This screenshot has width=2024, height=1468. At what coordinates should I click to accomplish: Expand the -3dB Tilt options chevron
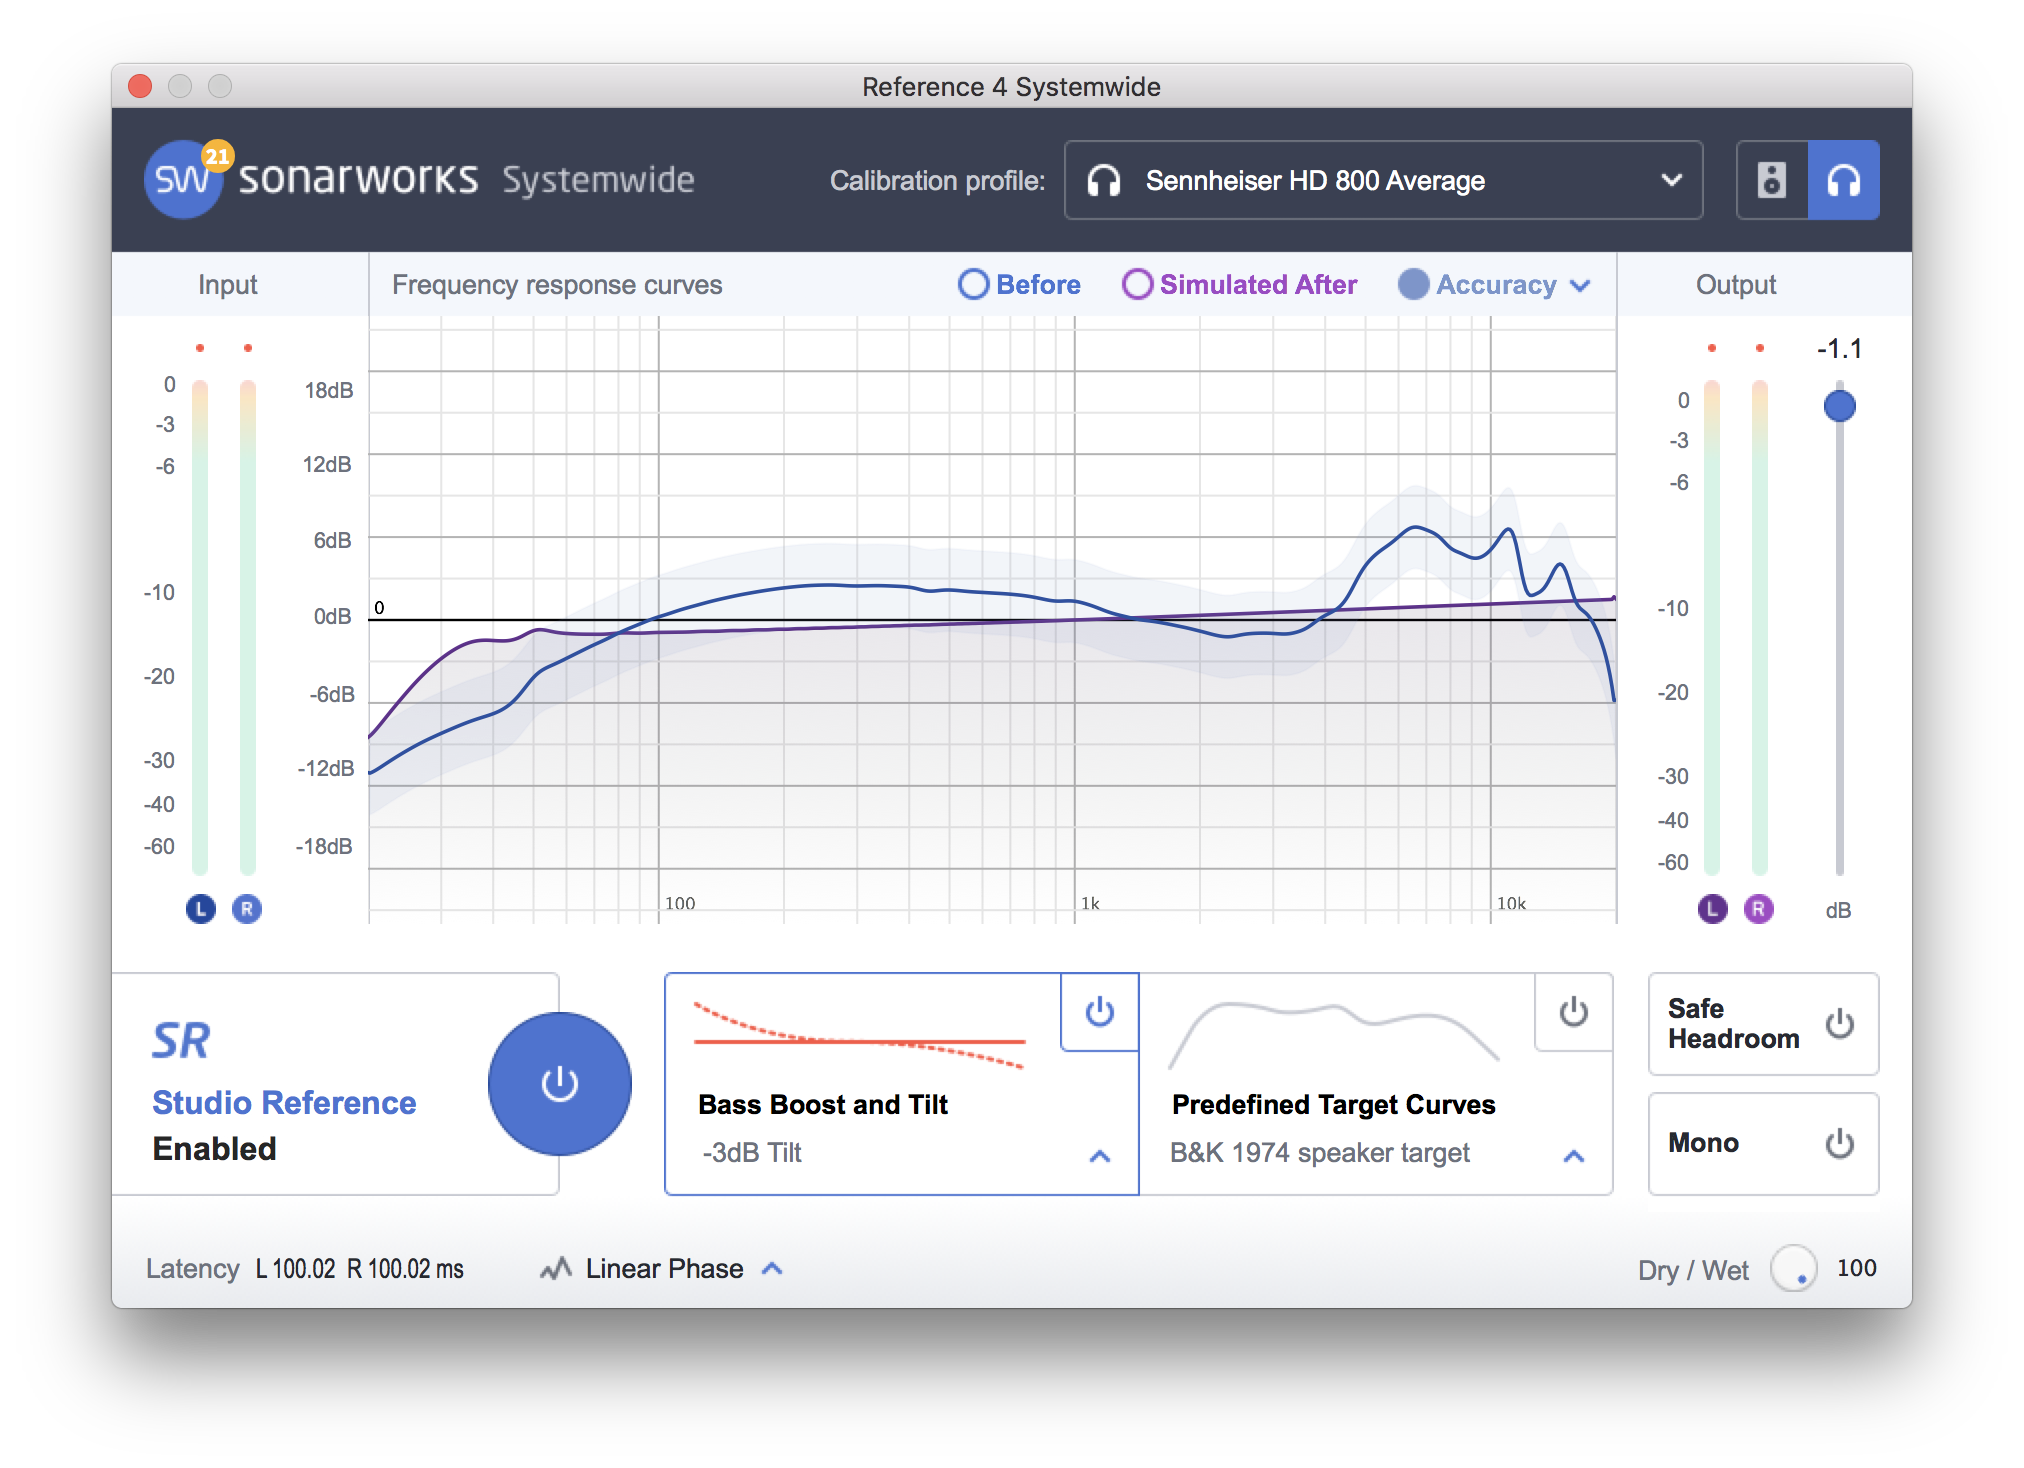pyautogui.click(x=1099, y=1156)
